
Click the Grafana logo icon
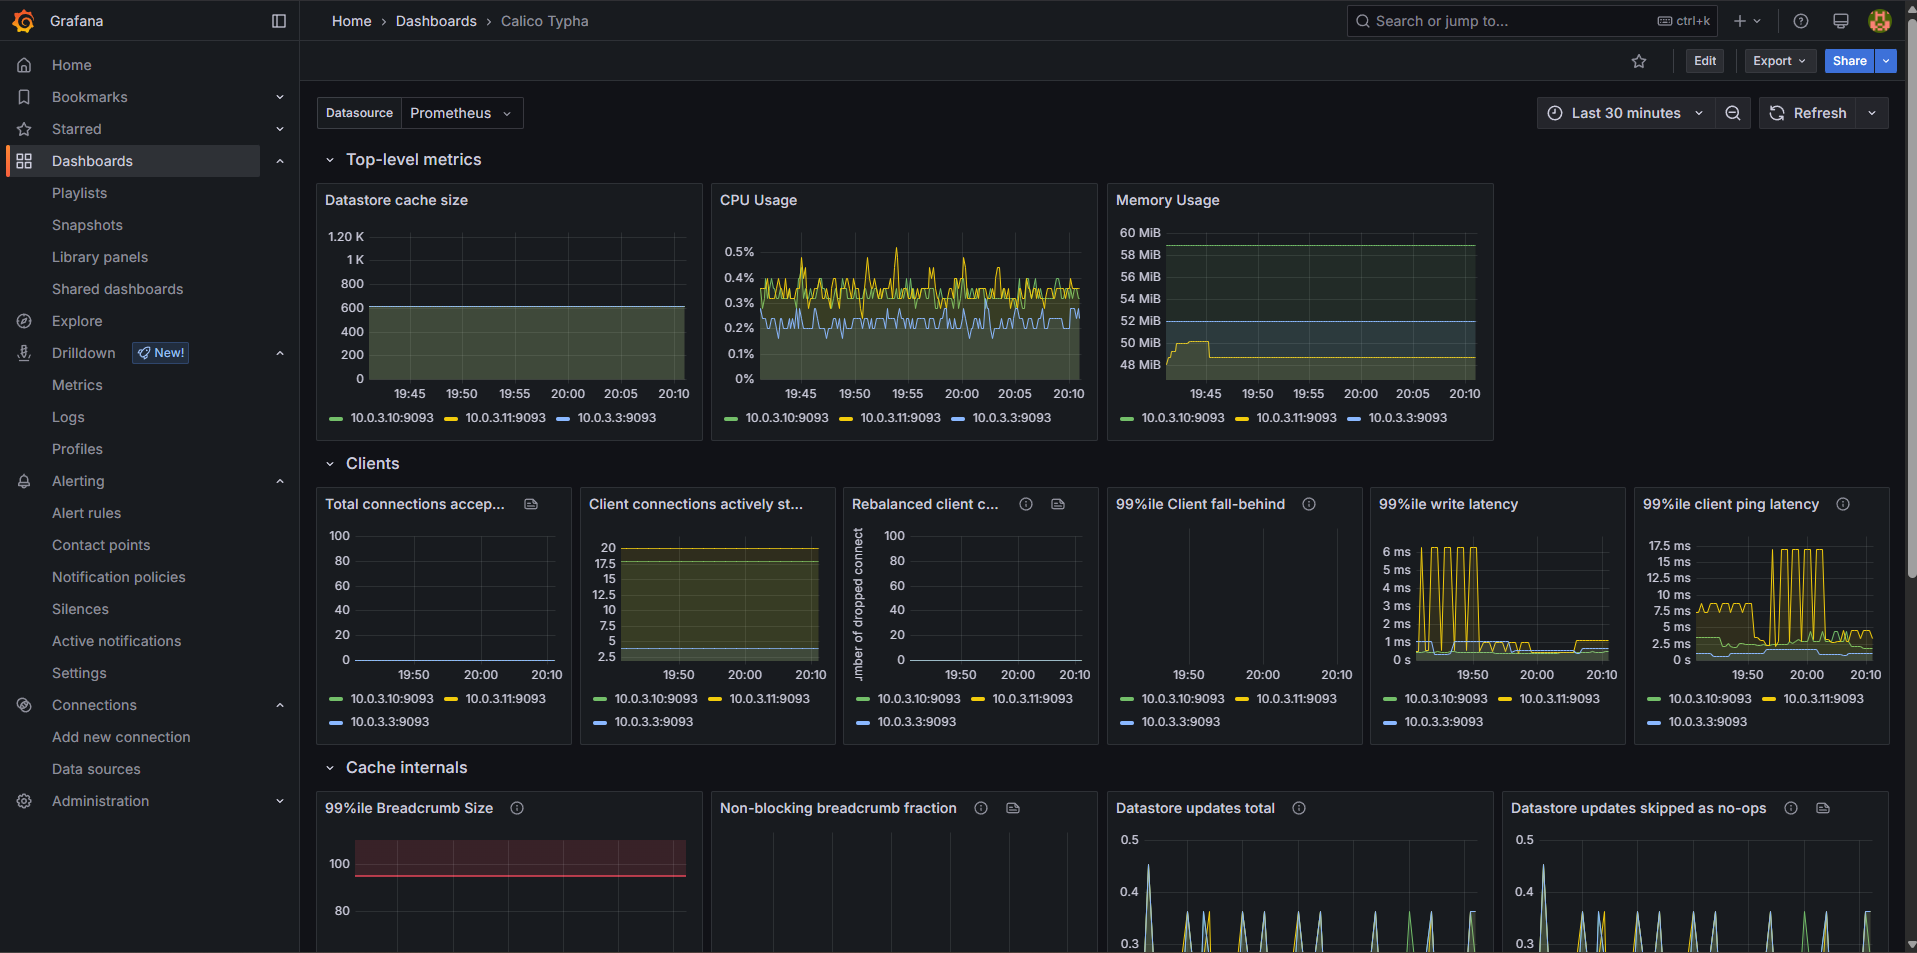tap(24, 21)
